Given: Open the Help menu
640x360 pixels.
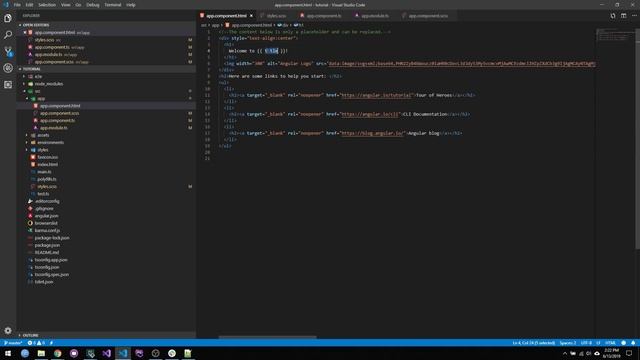Looking at the screenshot, I should [x=131, y=5].
